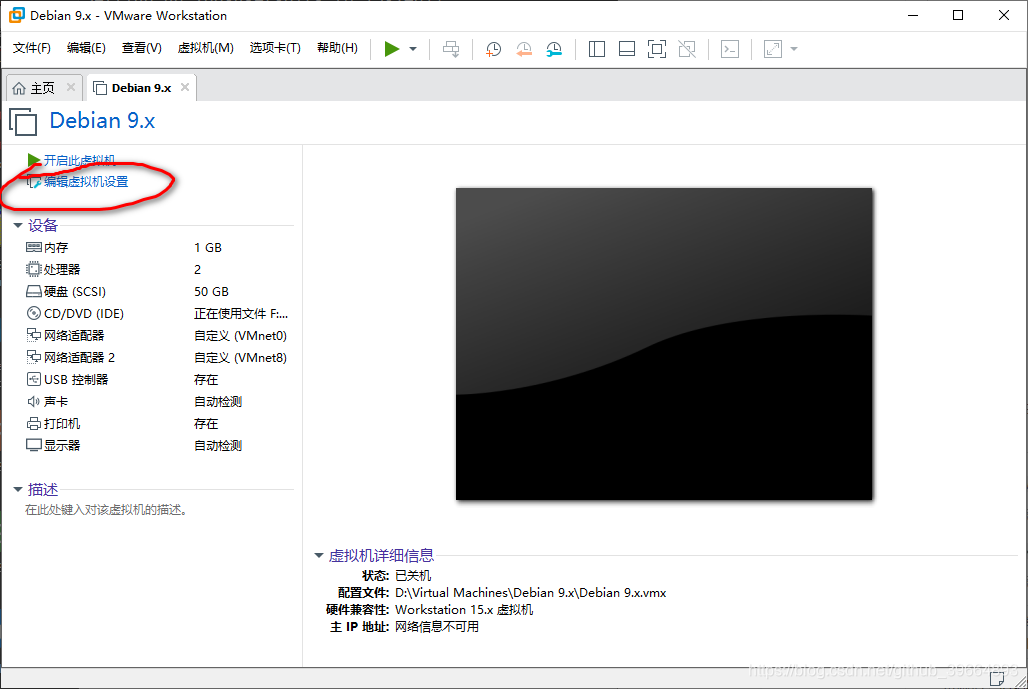1028x689 pixels.
Task: Click the green power-on play toolbar button
Action: [391, 49]
